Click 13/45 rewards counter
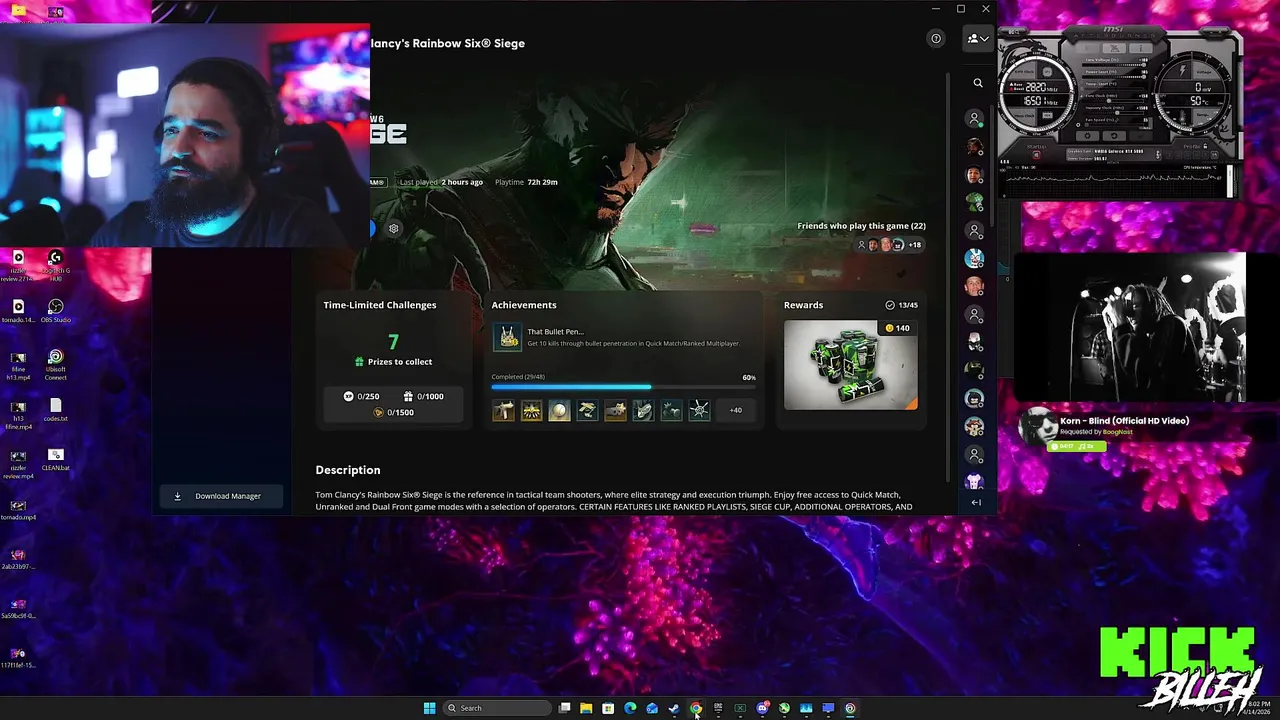 click(x=901, y=305)
